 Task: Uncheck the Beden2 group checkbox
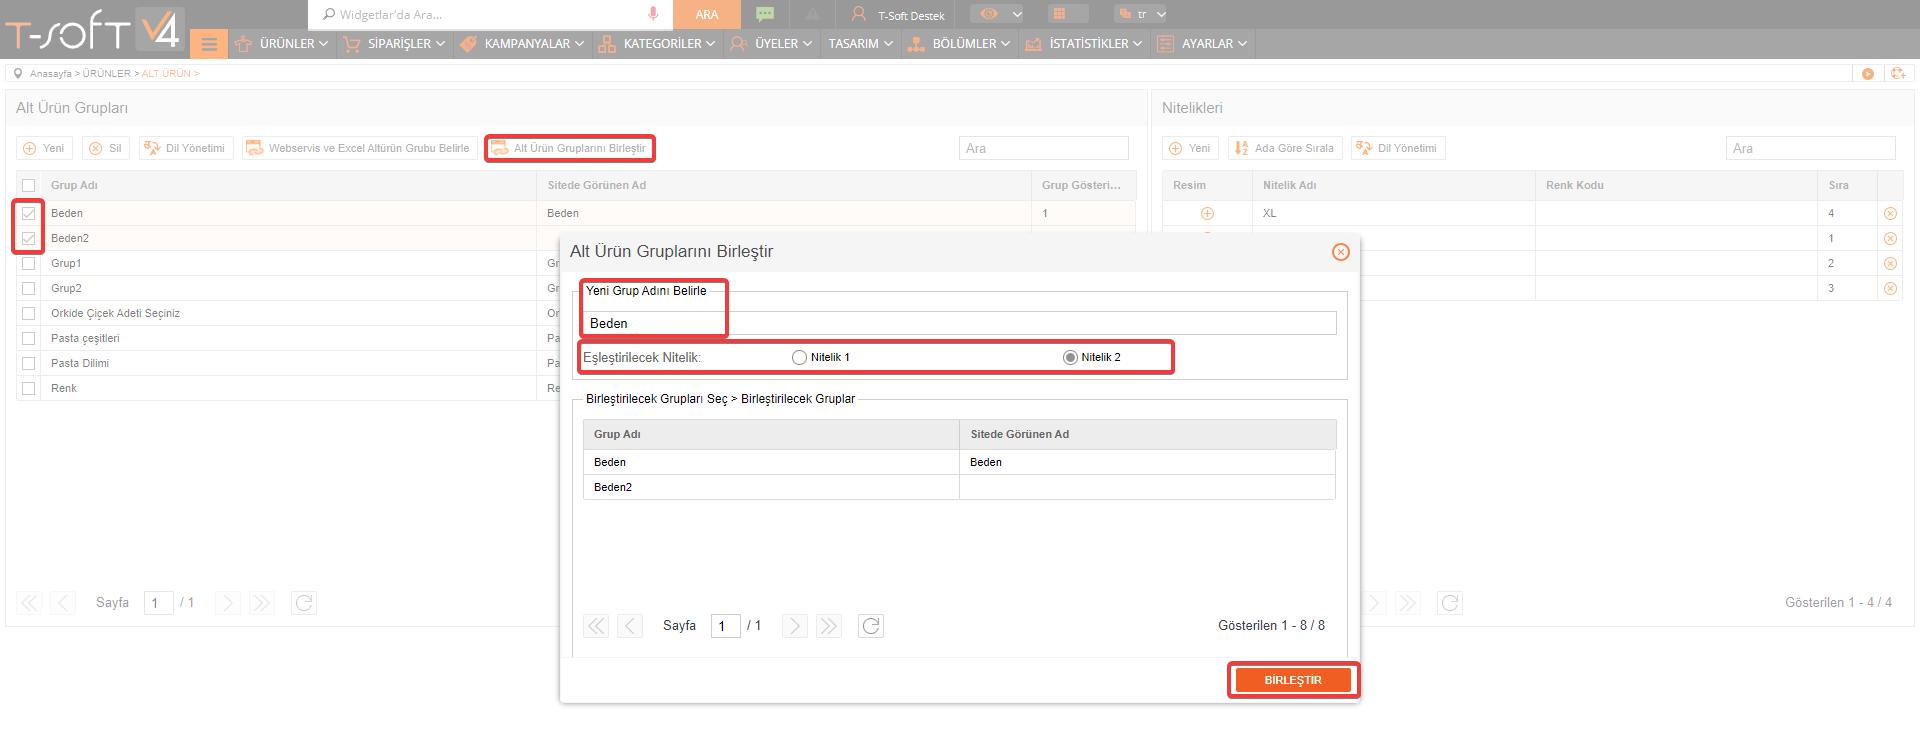pyautogui.click(x=28, y=238)
